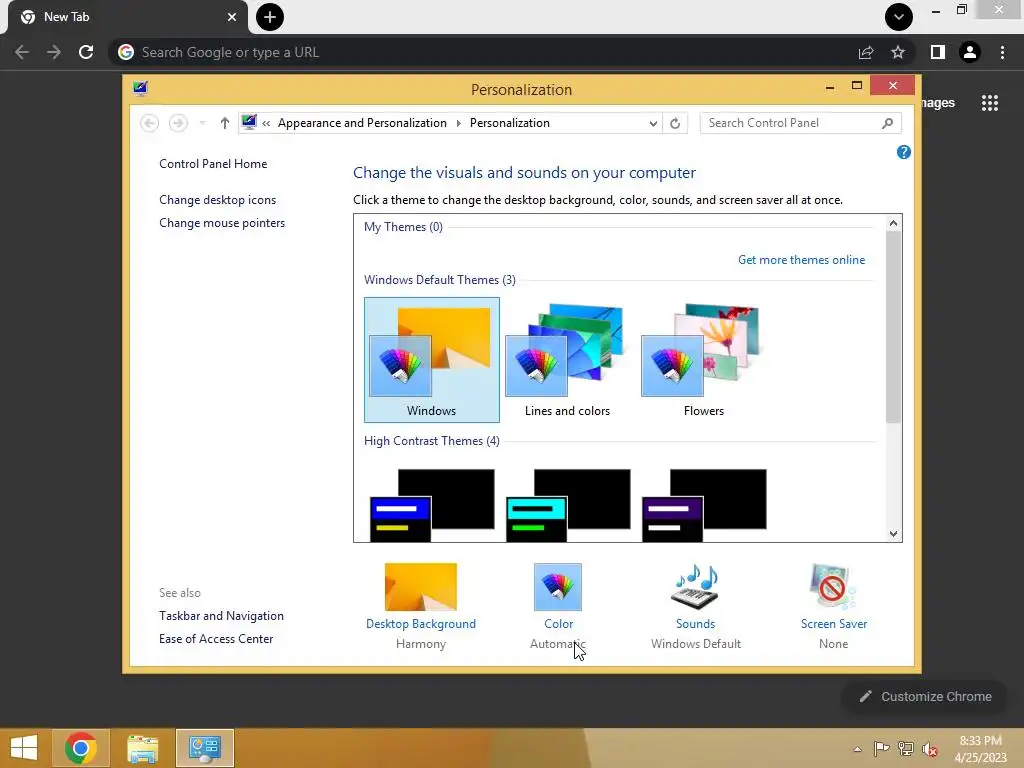Open Chrome's tab search dropdown
The image size is (1024, 768).
(899, 17)
